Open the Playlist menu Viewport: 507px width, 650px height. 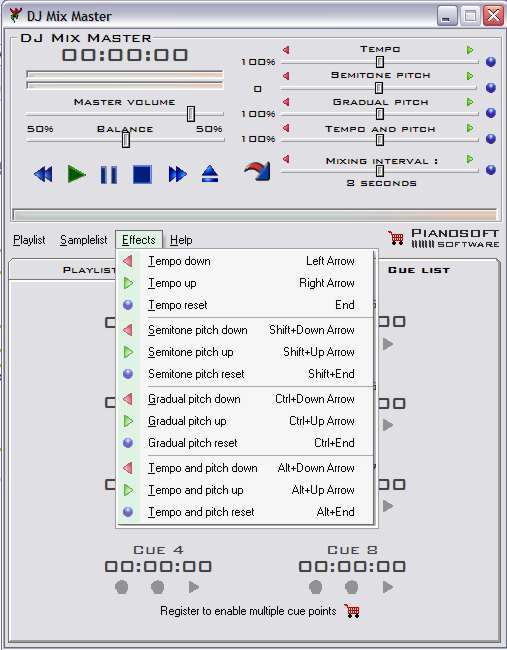(29, 240)
